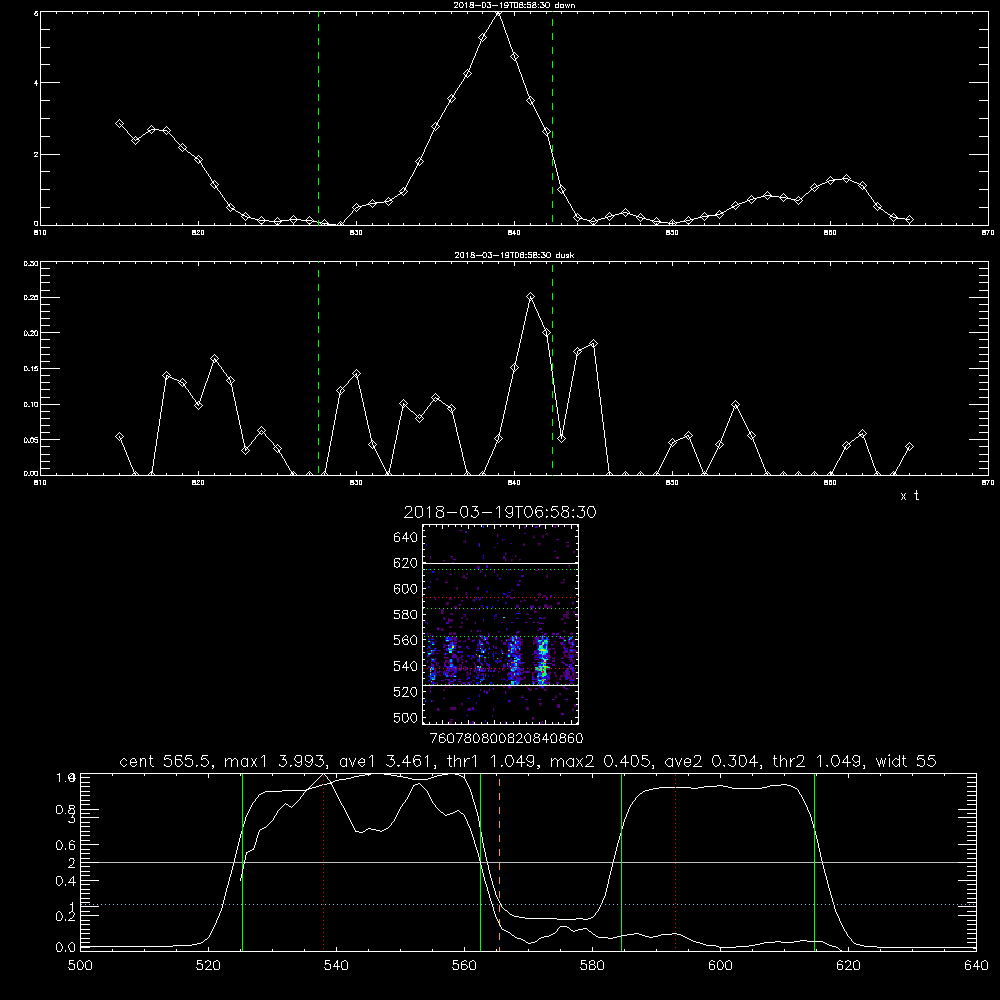
Task: Click the last diamond marker on dawn curve
Action: [909, 219]
